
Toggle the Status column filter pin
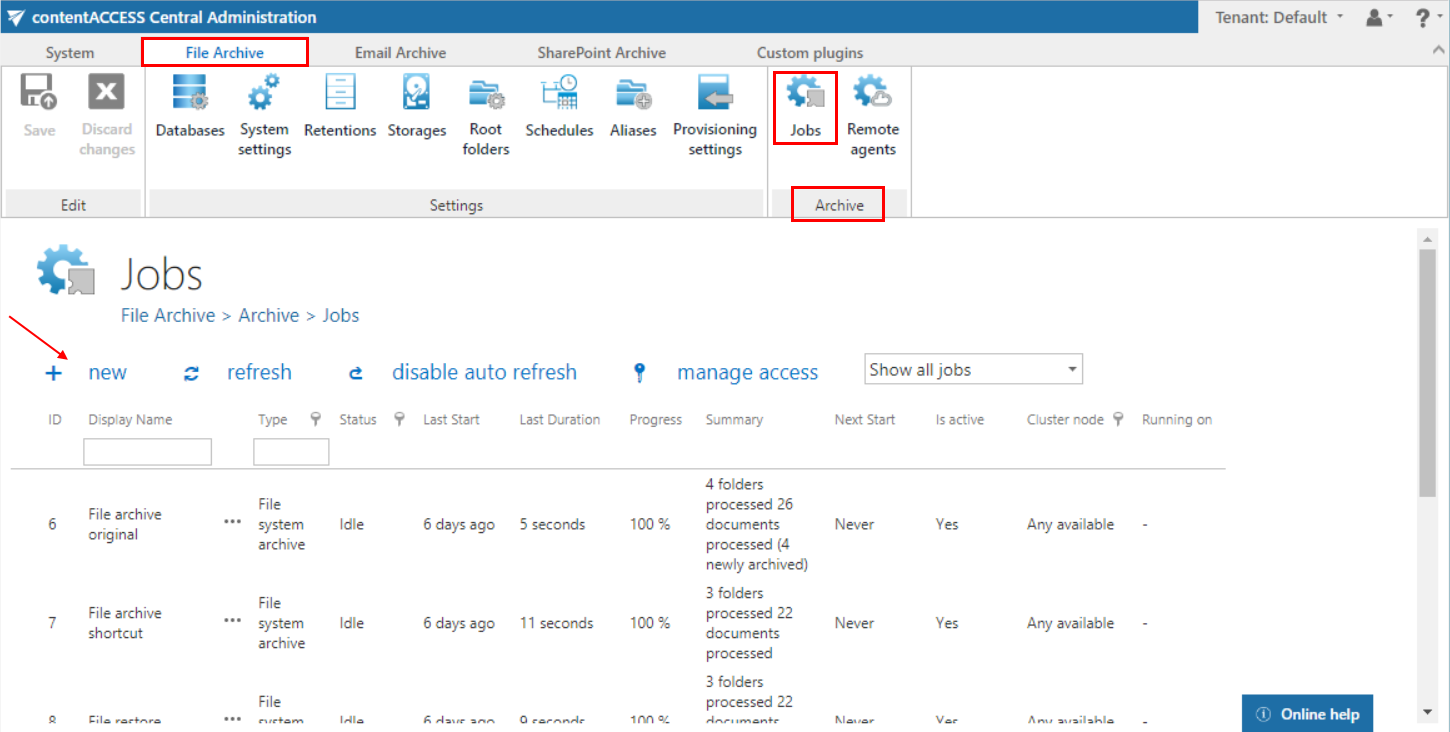pos(399,420)
